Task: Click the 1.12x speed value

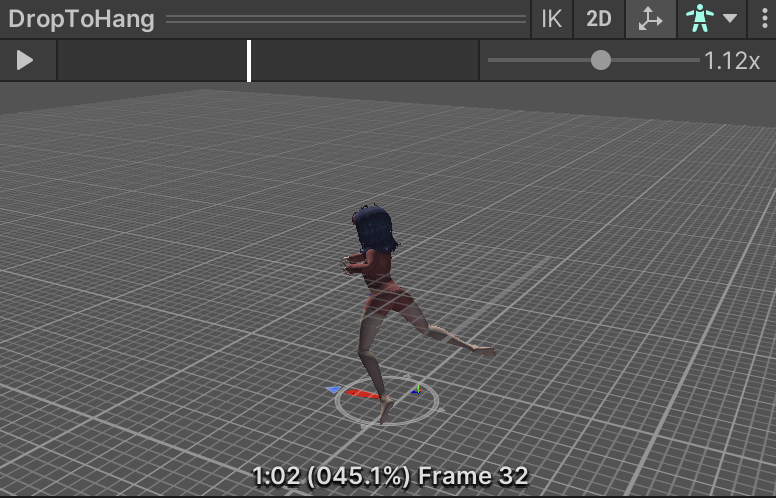Action: [731, 61]
